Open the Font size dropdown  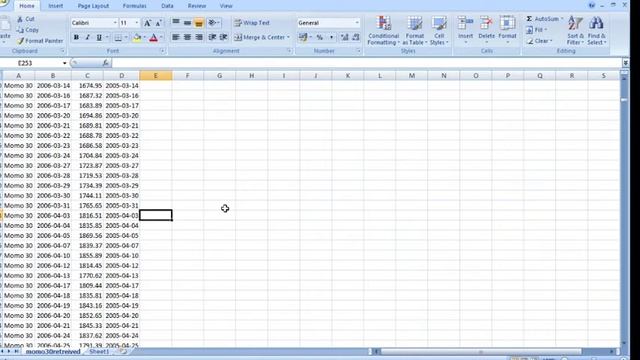137,23
